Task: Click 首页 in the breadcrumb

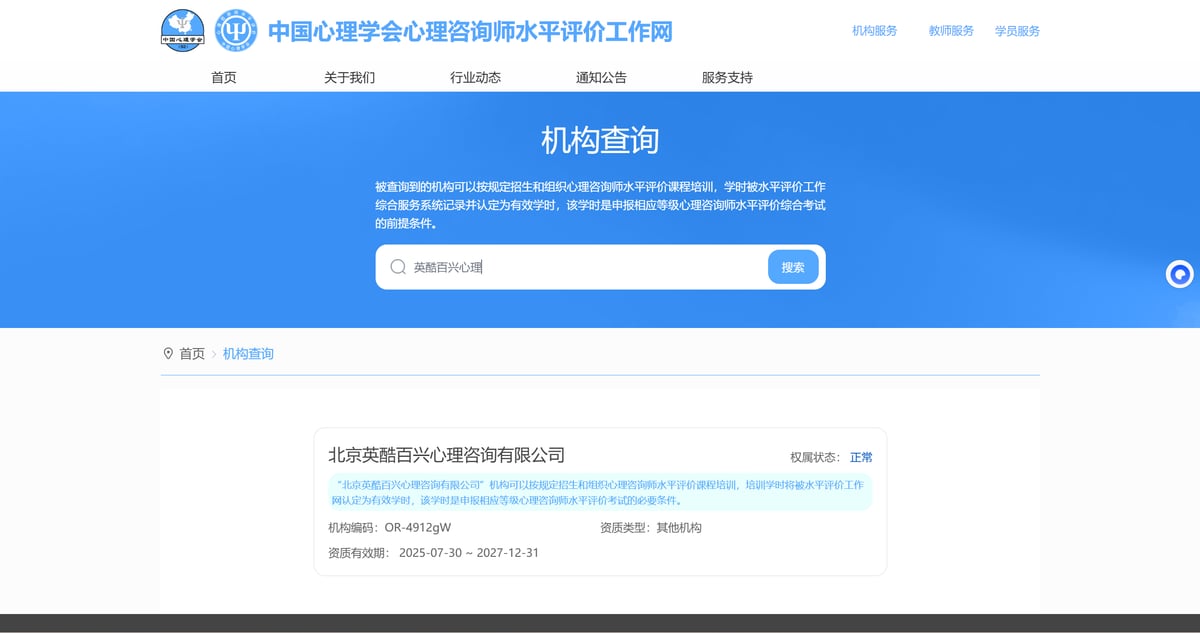Action: coord(192,354)
